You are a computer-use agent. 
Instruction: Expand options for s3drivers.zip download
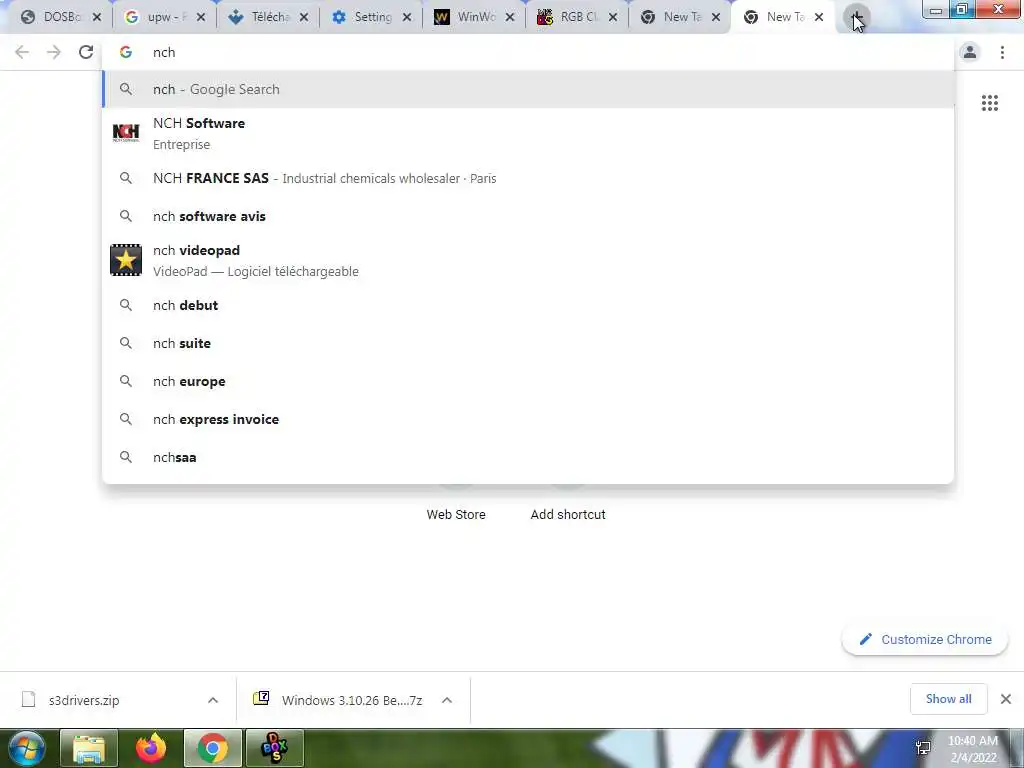tap(213, 700)
